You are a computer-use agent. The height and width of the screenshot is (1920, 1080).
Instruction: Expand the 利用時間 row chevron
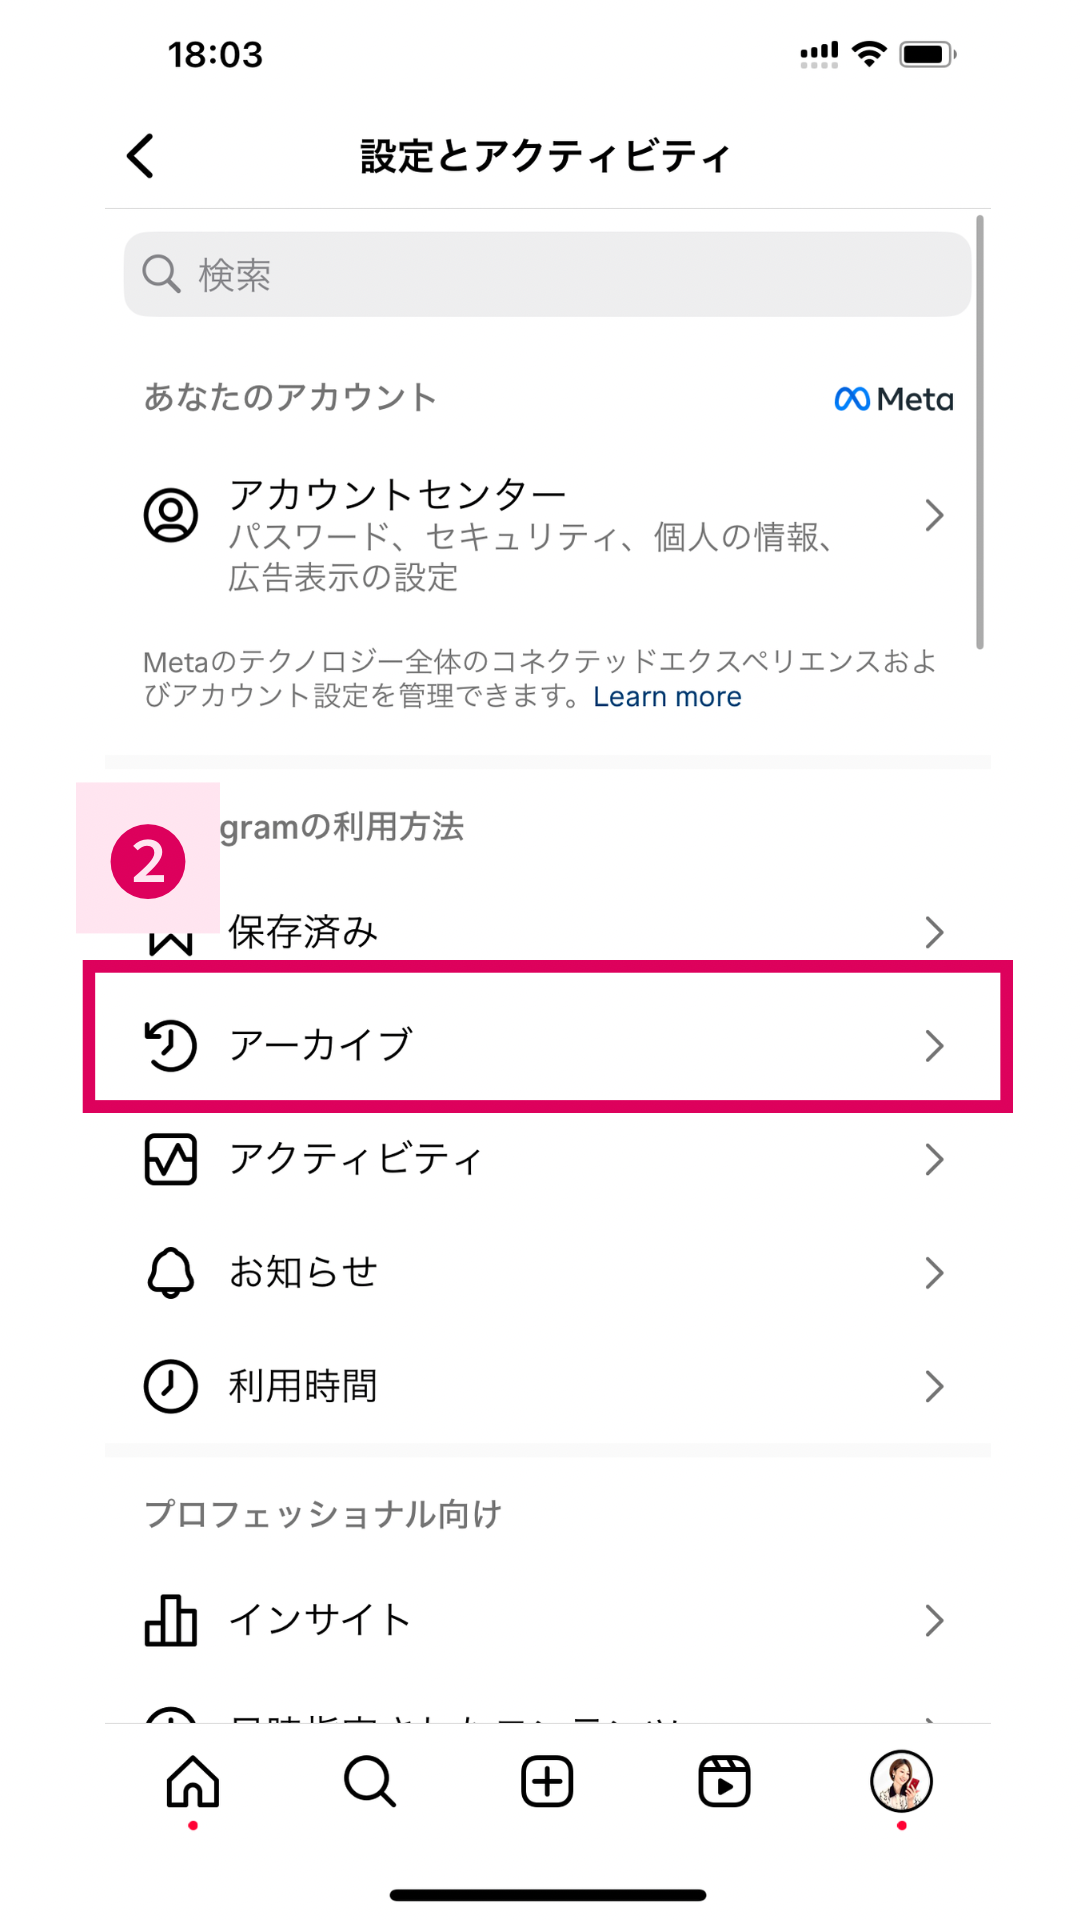[934, 1386]
